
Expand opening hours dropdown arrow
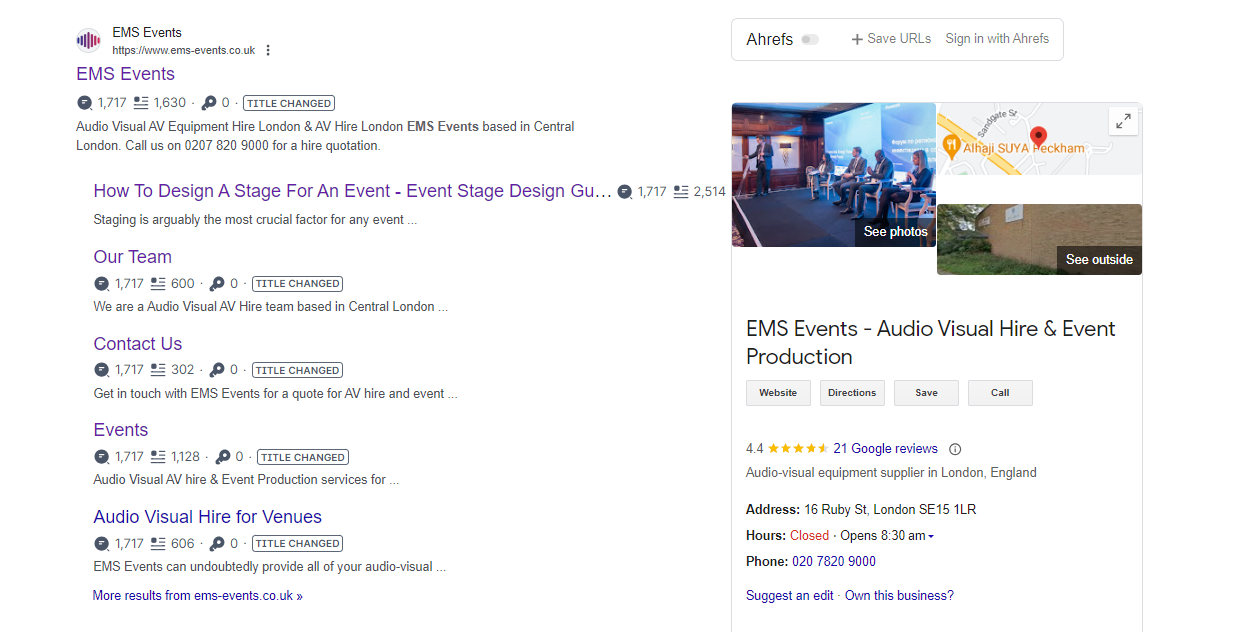(931, 537)
